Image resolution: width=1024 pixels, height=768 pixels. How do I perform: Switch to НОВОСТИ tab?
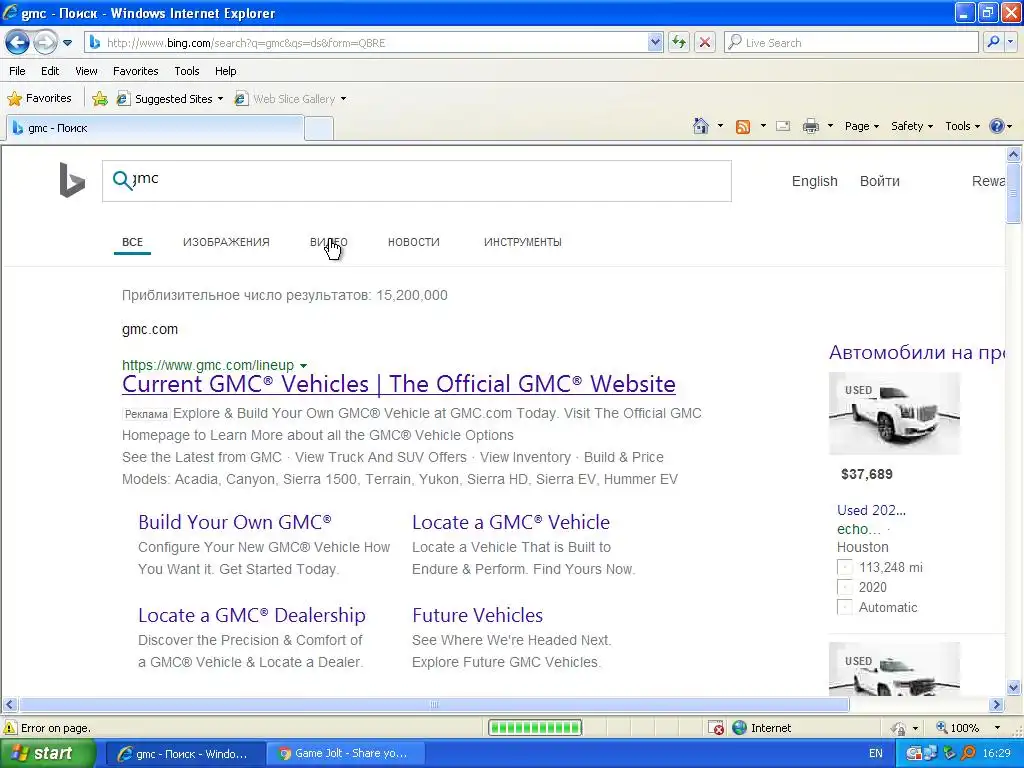pyautogui.click(x=413, y=242)
